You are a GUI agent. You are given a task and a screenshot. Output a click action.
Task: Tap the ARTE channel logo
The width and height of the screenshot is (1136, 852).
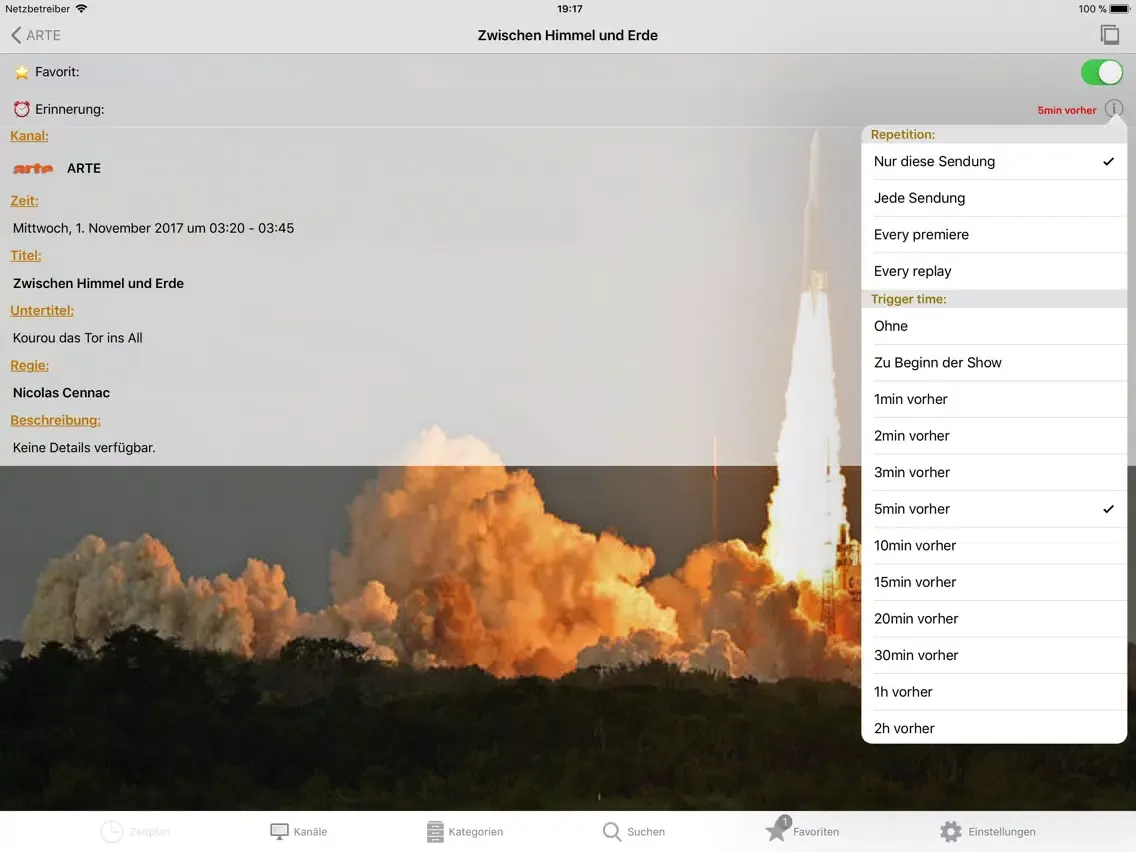tap(33, 168)
